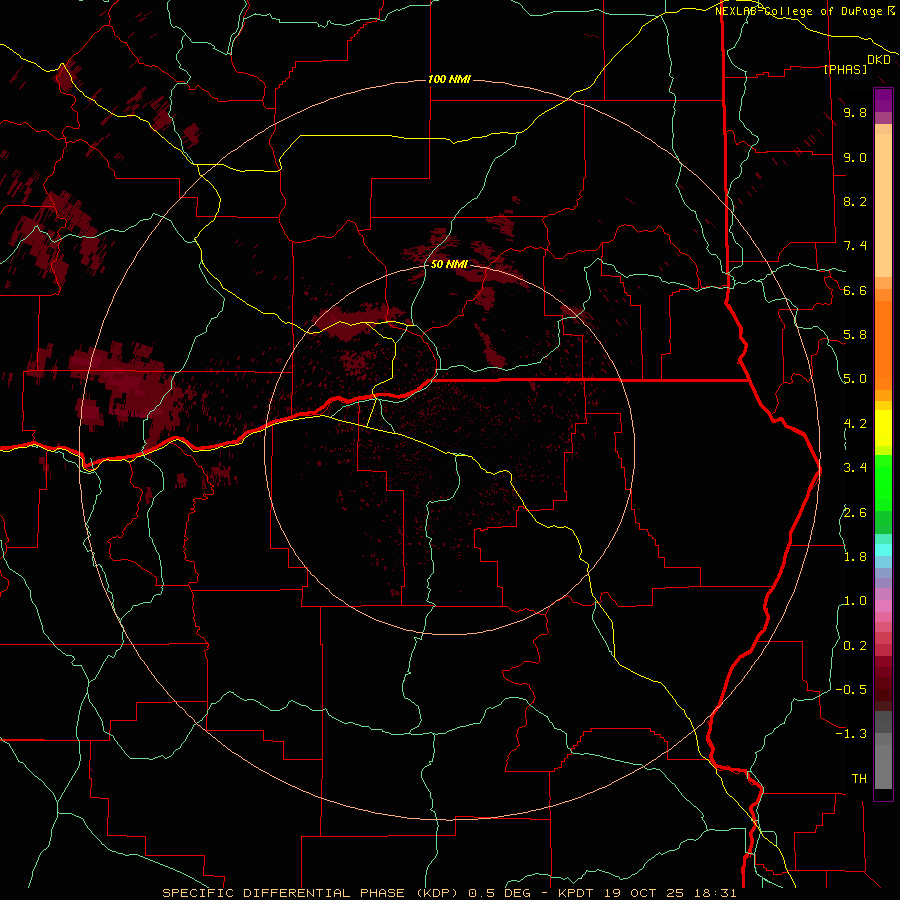Select the peach 8.2 color band
The width and height of the screenshot is (900, 900).
883,201
